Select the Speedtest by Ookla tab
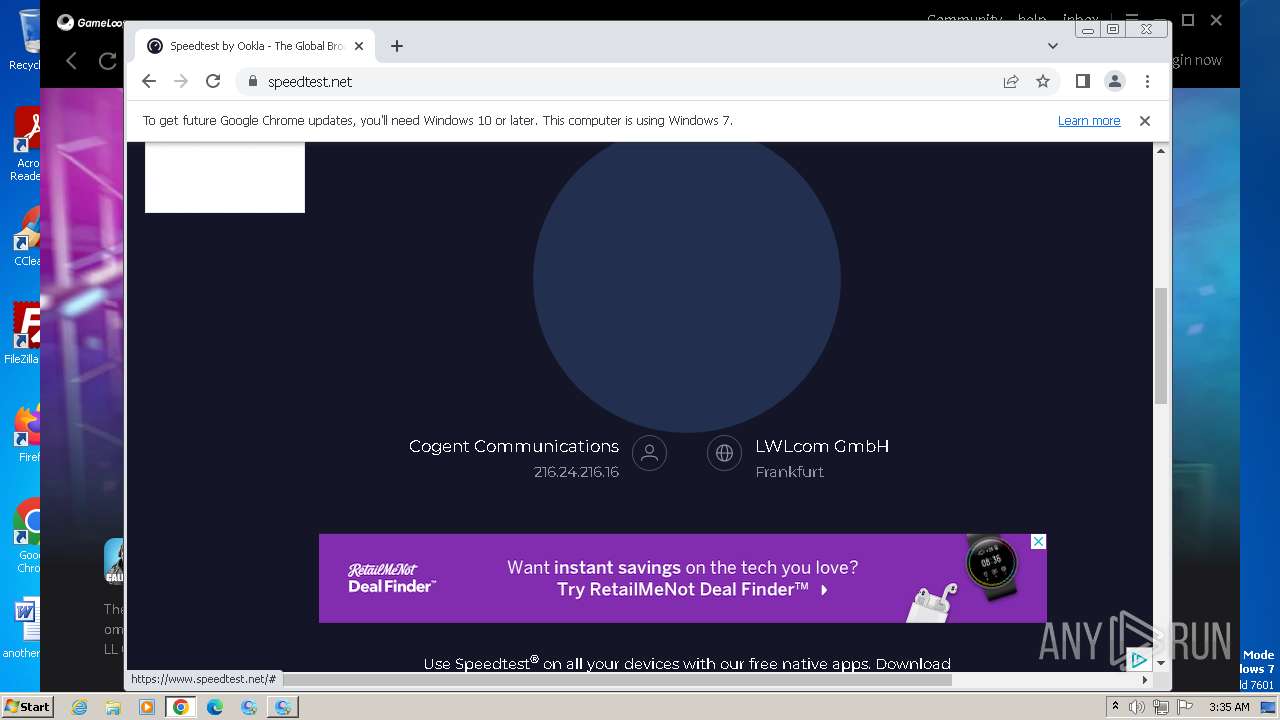1280x720 pixels. tap(256, 46)
